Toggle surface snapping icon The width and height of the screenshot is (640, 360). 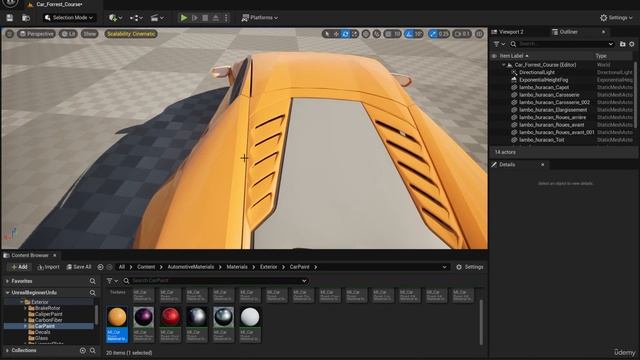[x=376, y=34]
